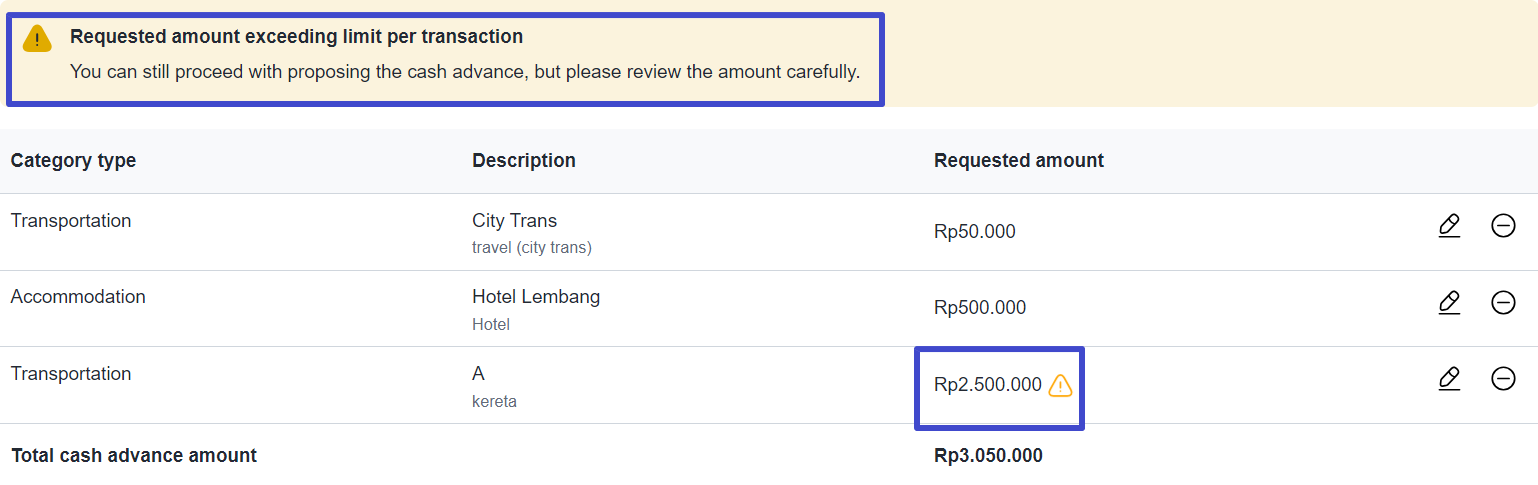Edit the City Trans row with pencil icon
This screenshot has height=485, width=1538.
click(x=1449, y=226)
